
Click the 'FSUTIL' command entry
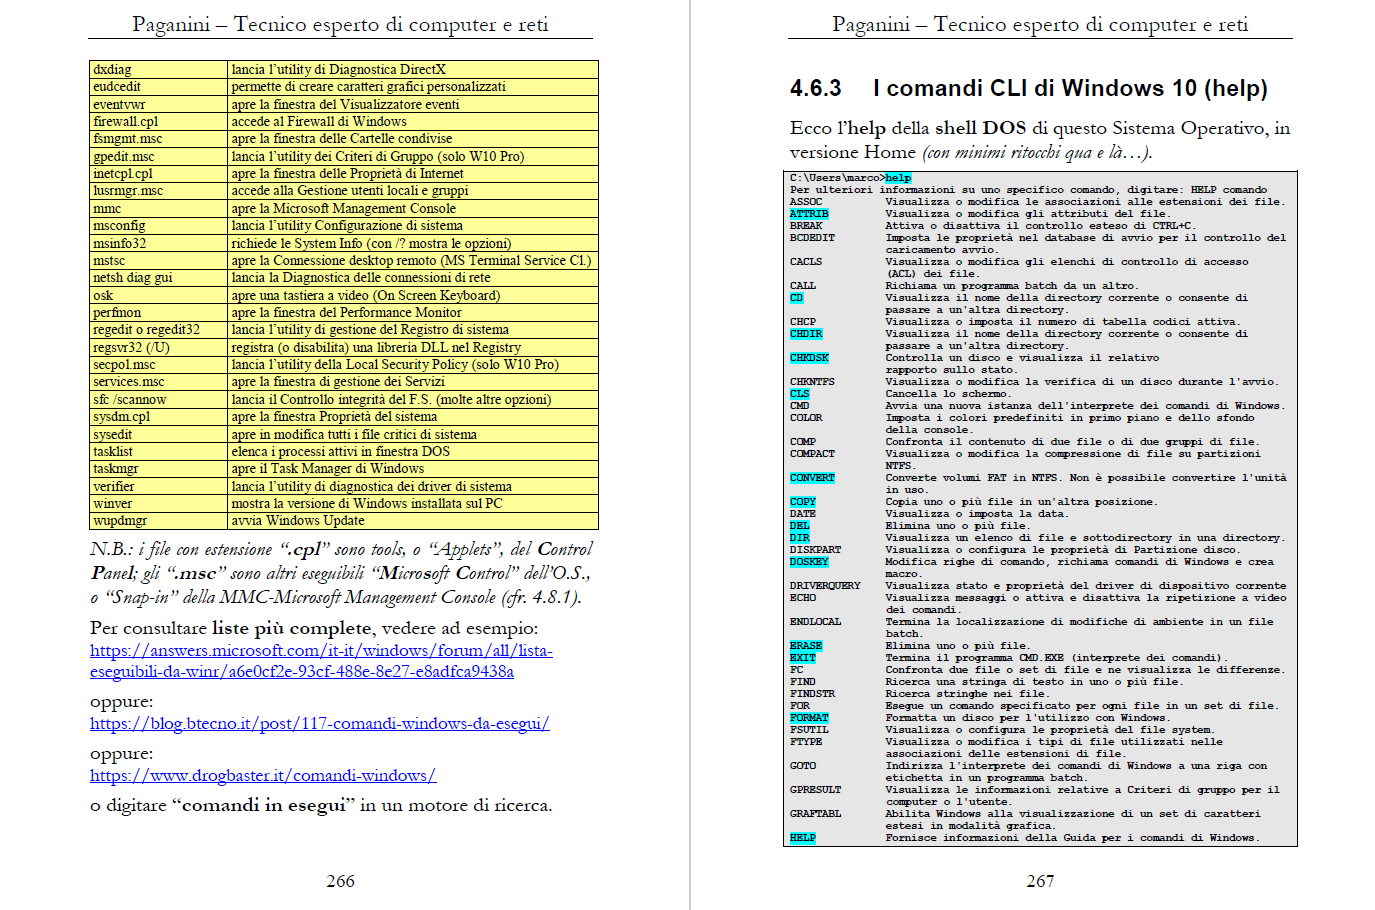click(809, 729)
